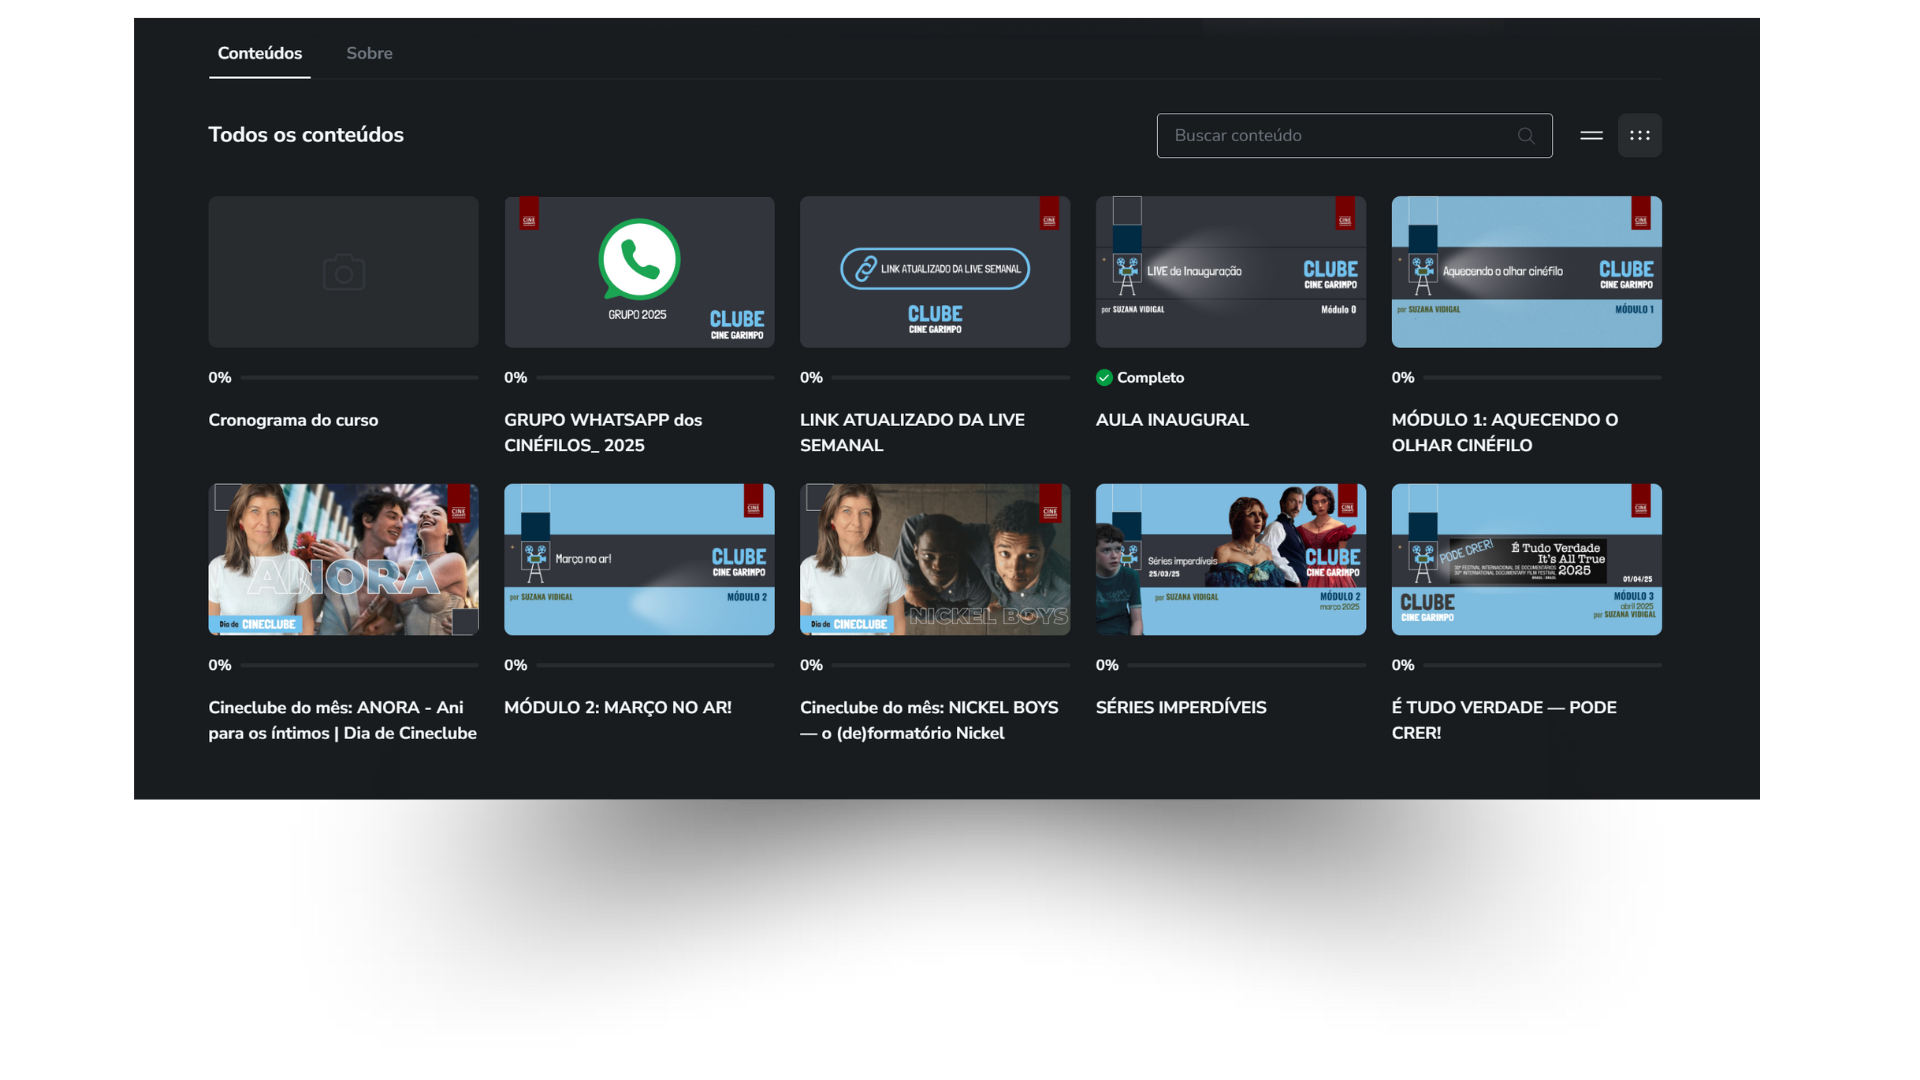Screen dimensions: 1920x1080
Task: Open AULA INAUGURAL title link
Action: click(1172, 420)
